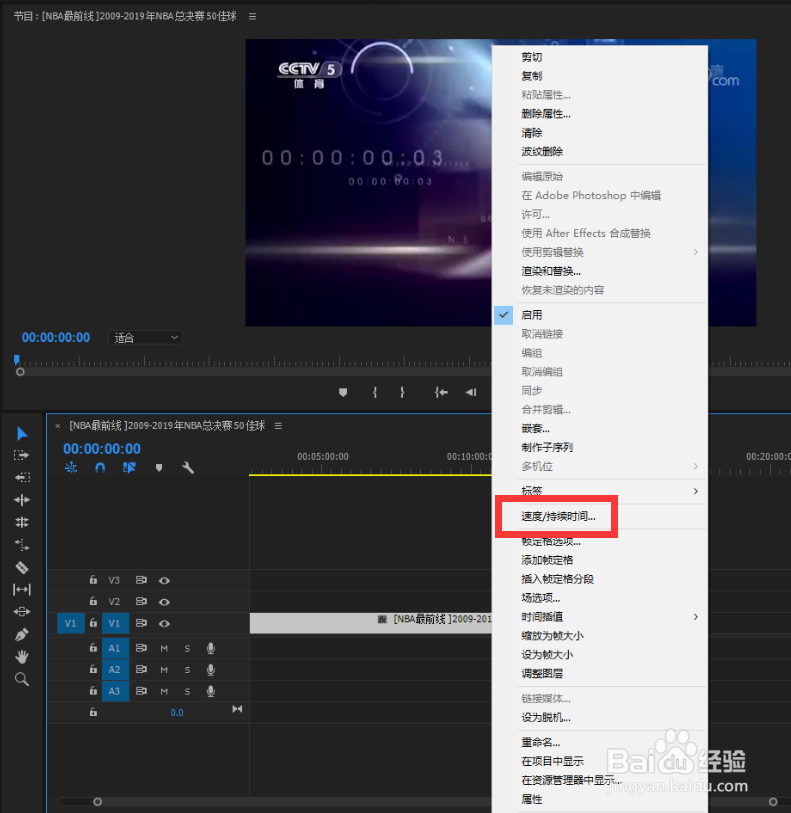The height and width of the screenshot is (813, 791).
Task: Solo audio track A1
Action: pyautogui.click(x=187, y=648)
